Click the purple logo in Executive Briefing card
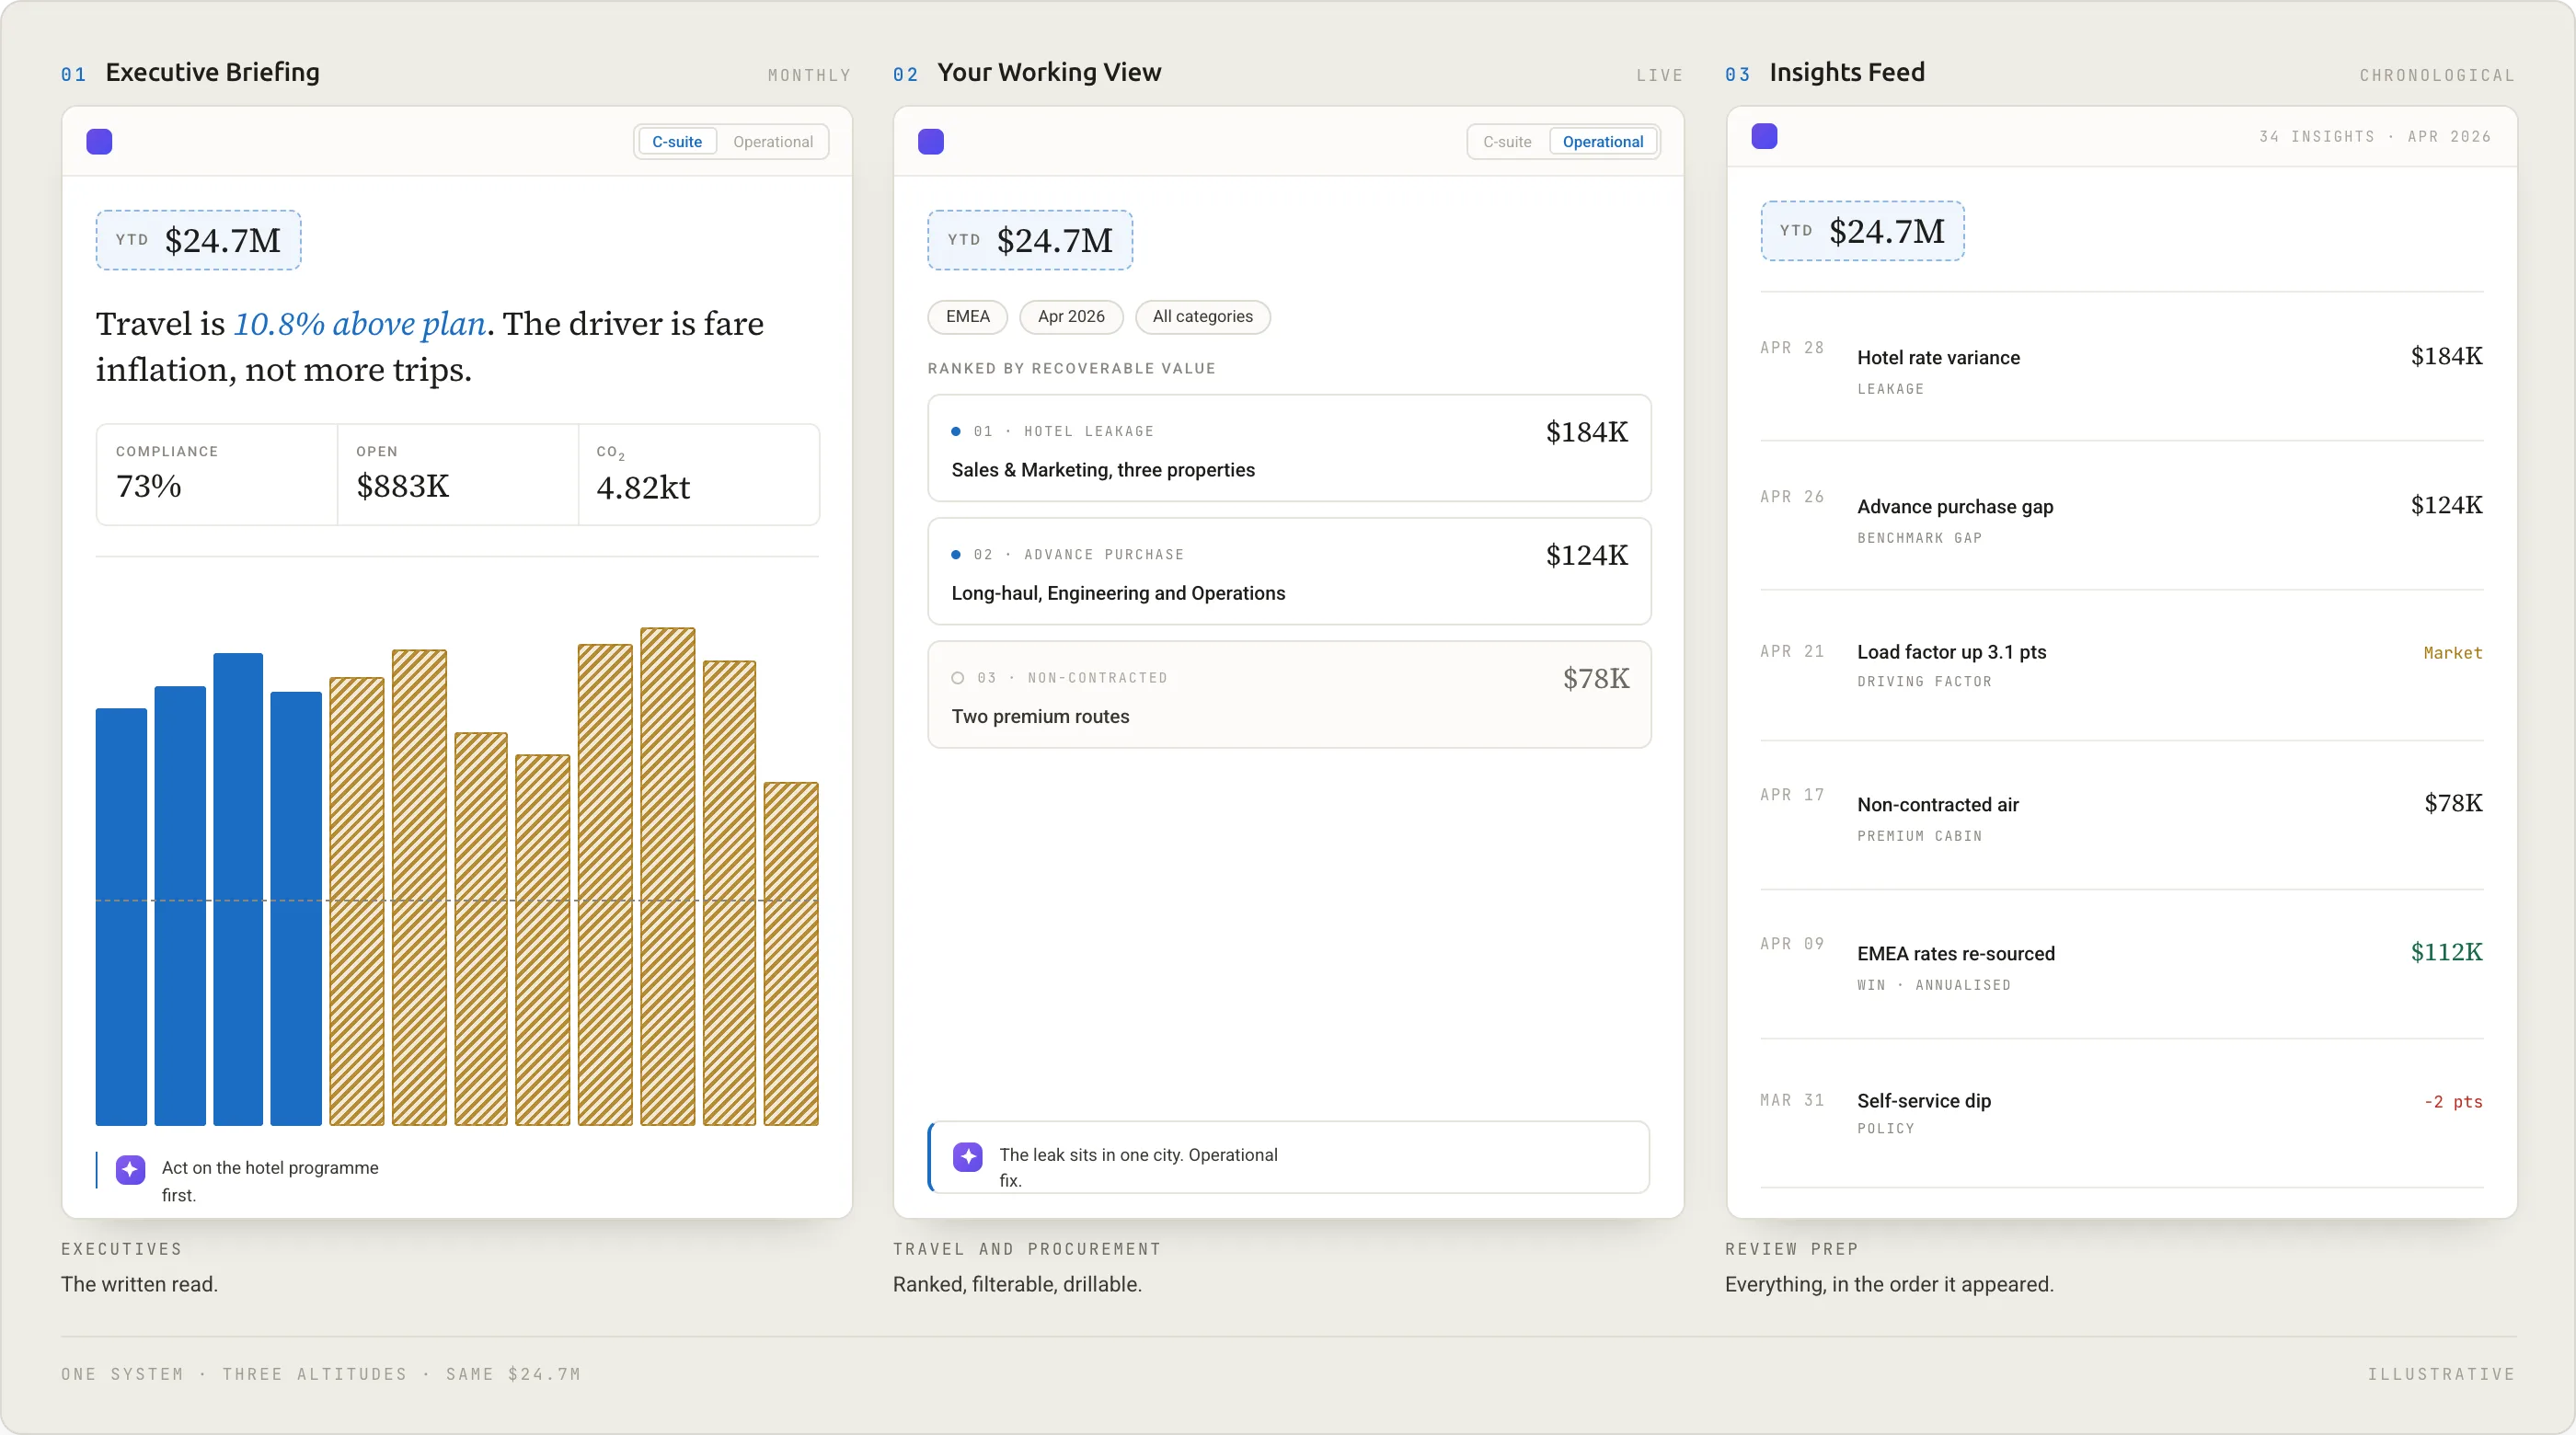 pyautogui.click(x=99, y=142)
